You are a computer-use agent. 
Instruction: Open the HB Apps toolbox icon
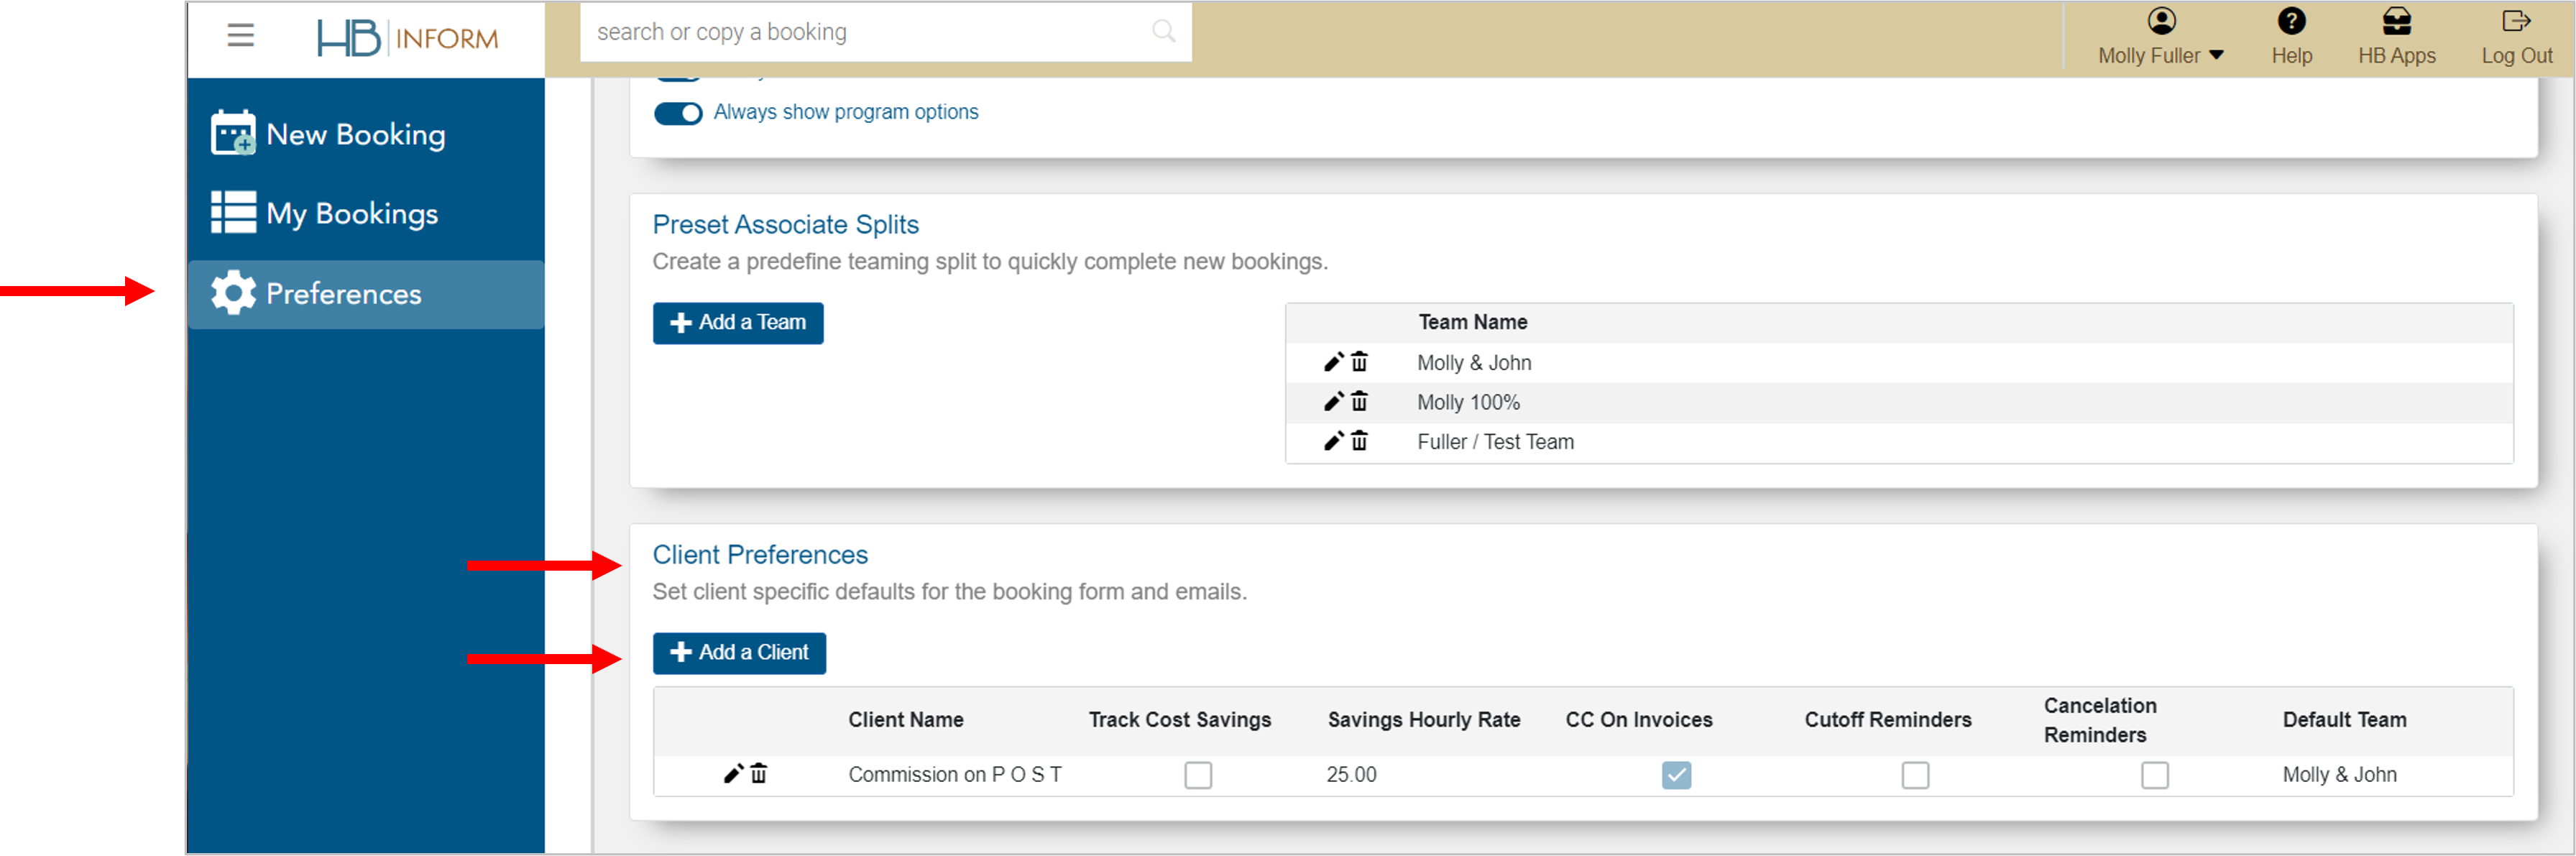2396,21
